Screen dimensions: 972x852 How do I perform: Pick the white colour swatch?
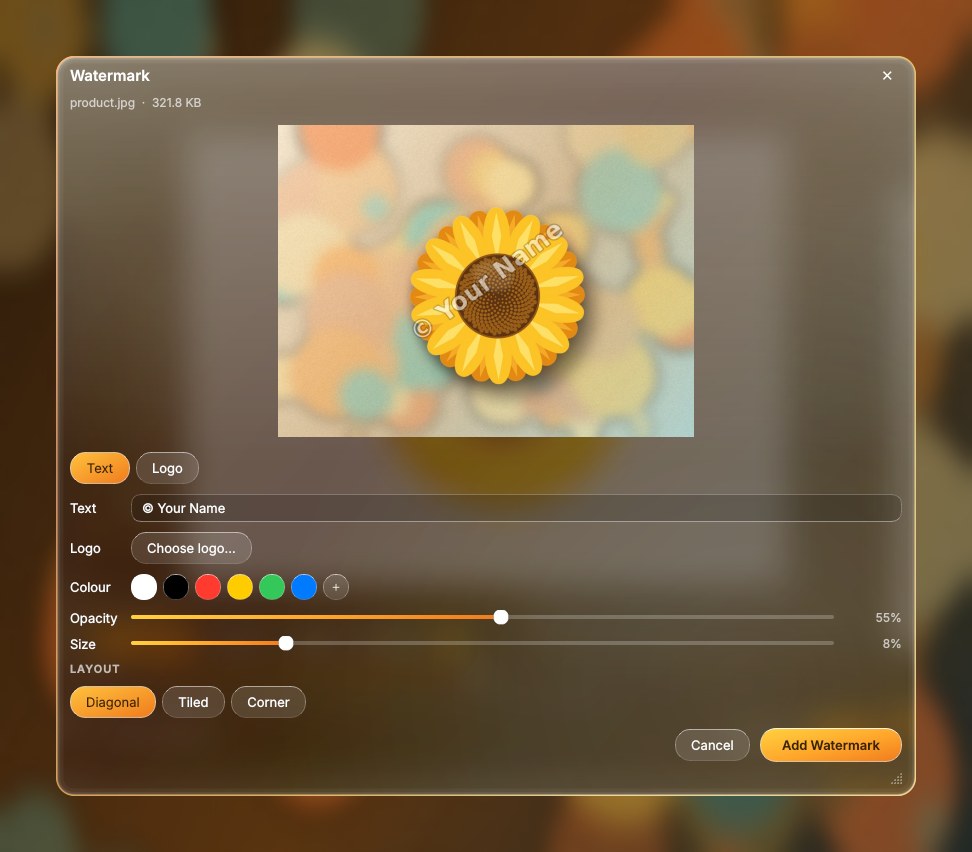[x=144, y=587]
